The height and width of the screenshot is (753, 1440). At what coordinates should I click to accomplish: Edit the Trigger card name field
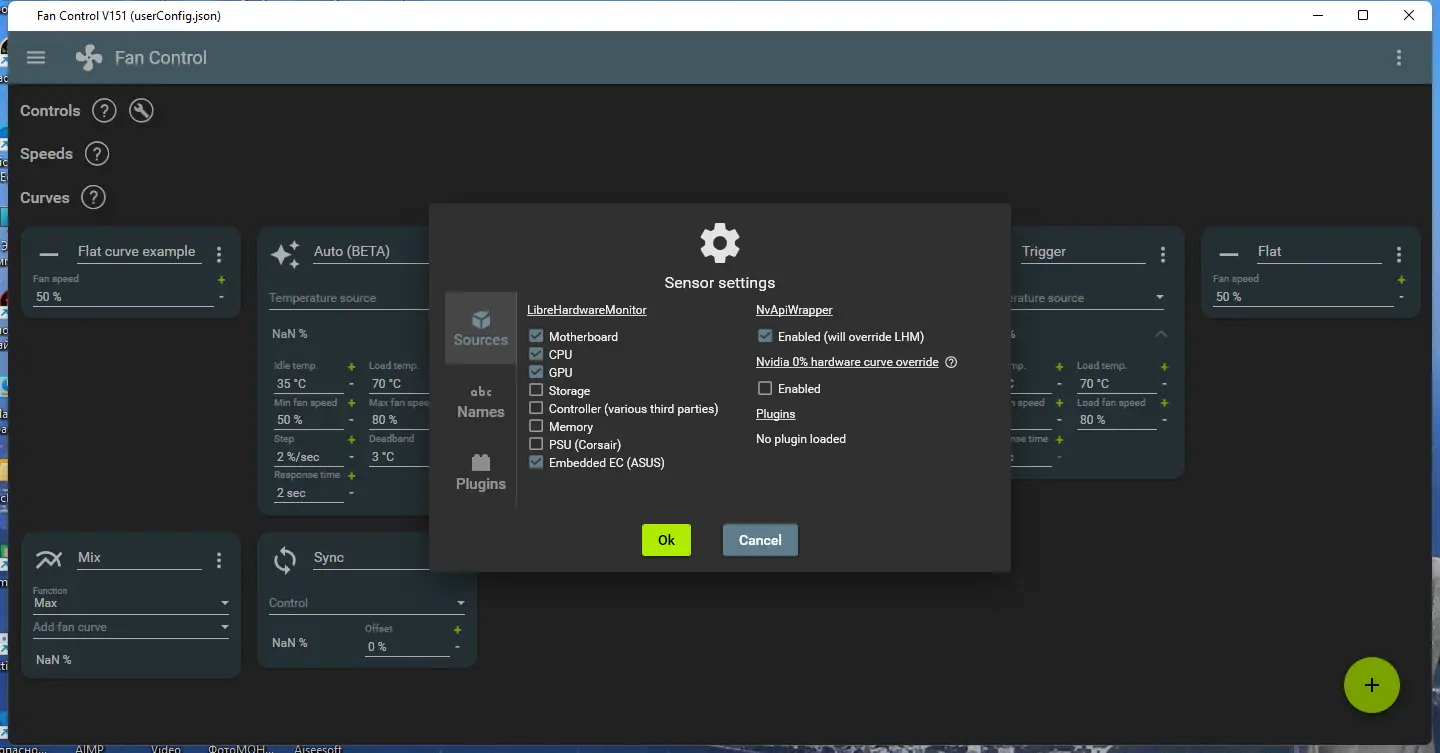[x=1083, y=252]
